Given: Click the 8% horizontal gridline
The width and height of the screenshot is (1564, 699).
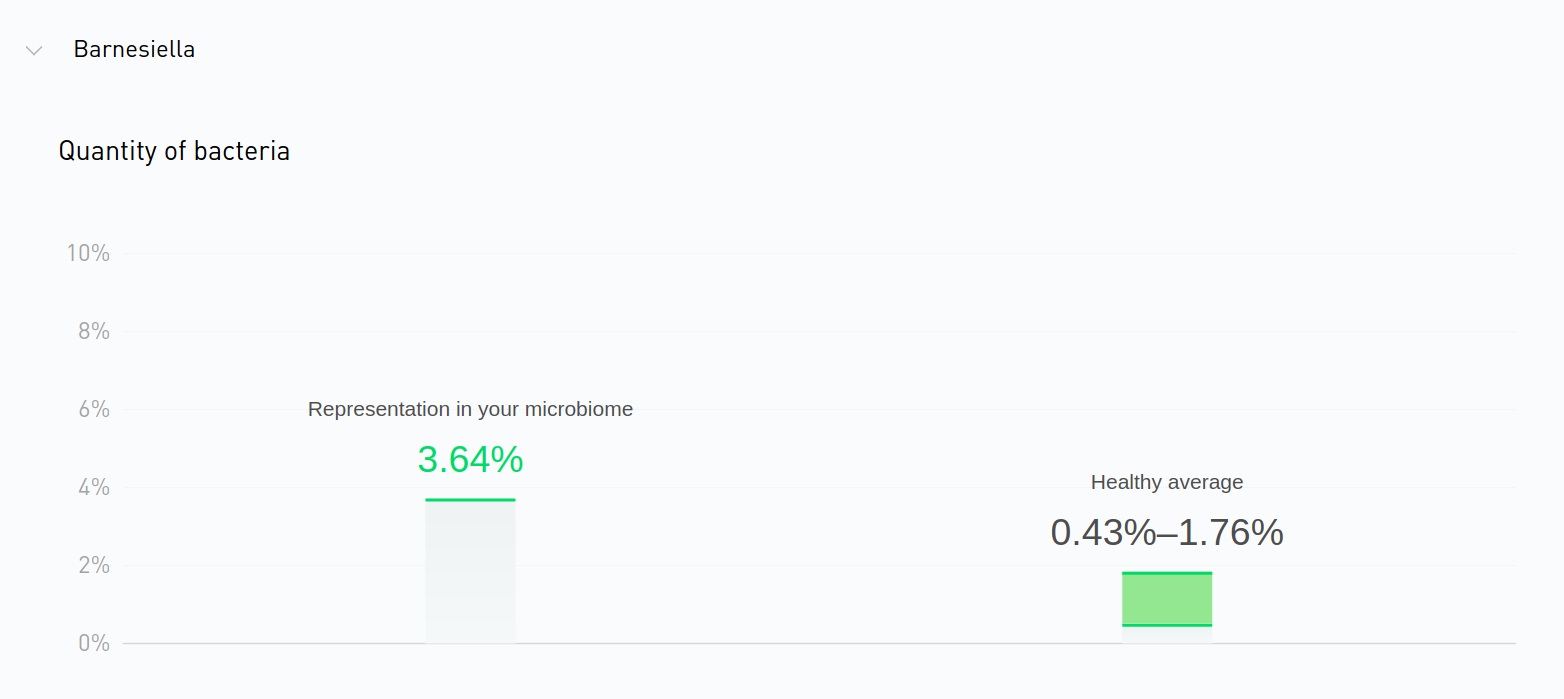Looking at the screenshot, I should (800, 331).
